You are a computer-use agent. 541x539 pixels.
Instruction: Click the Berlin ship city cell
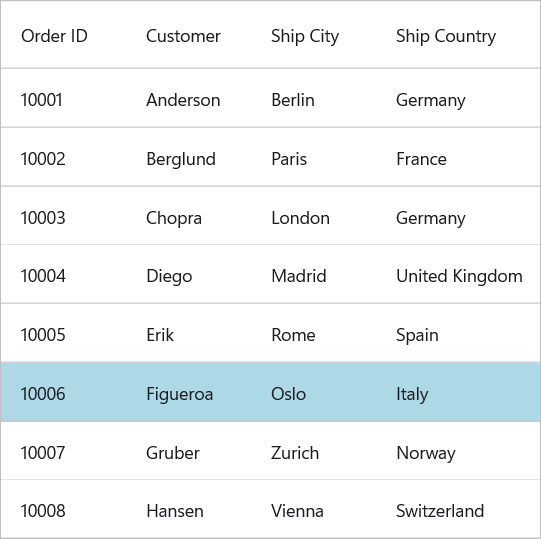pyautogui.click(x=313, y=98)
